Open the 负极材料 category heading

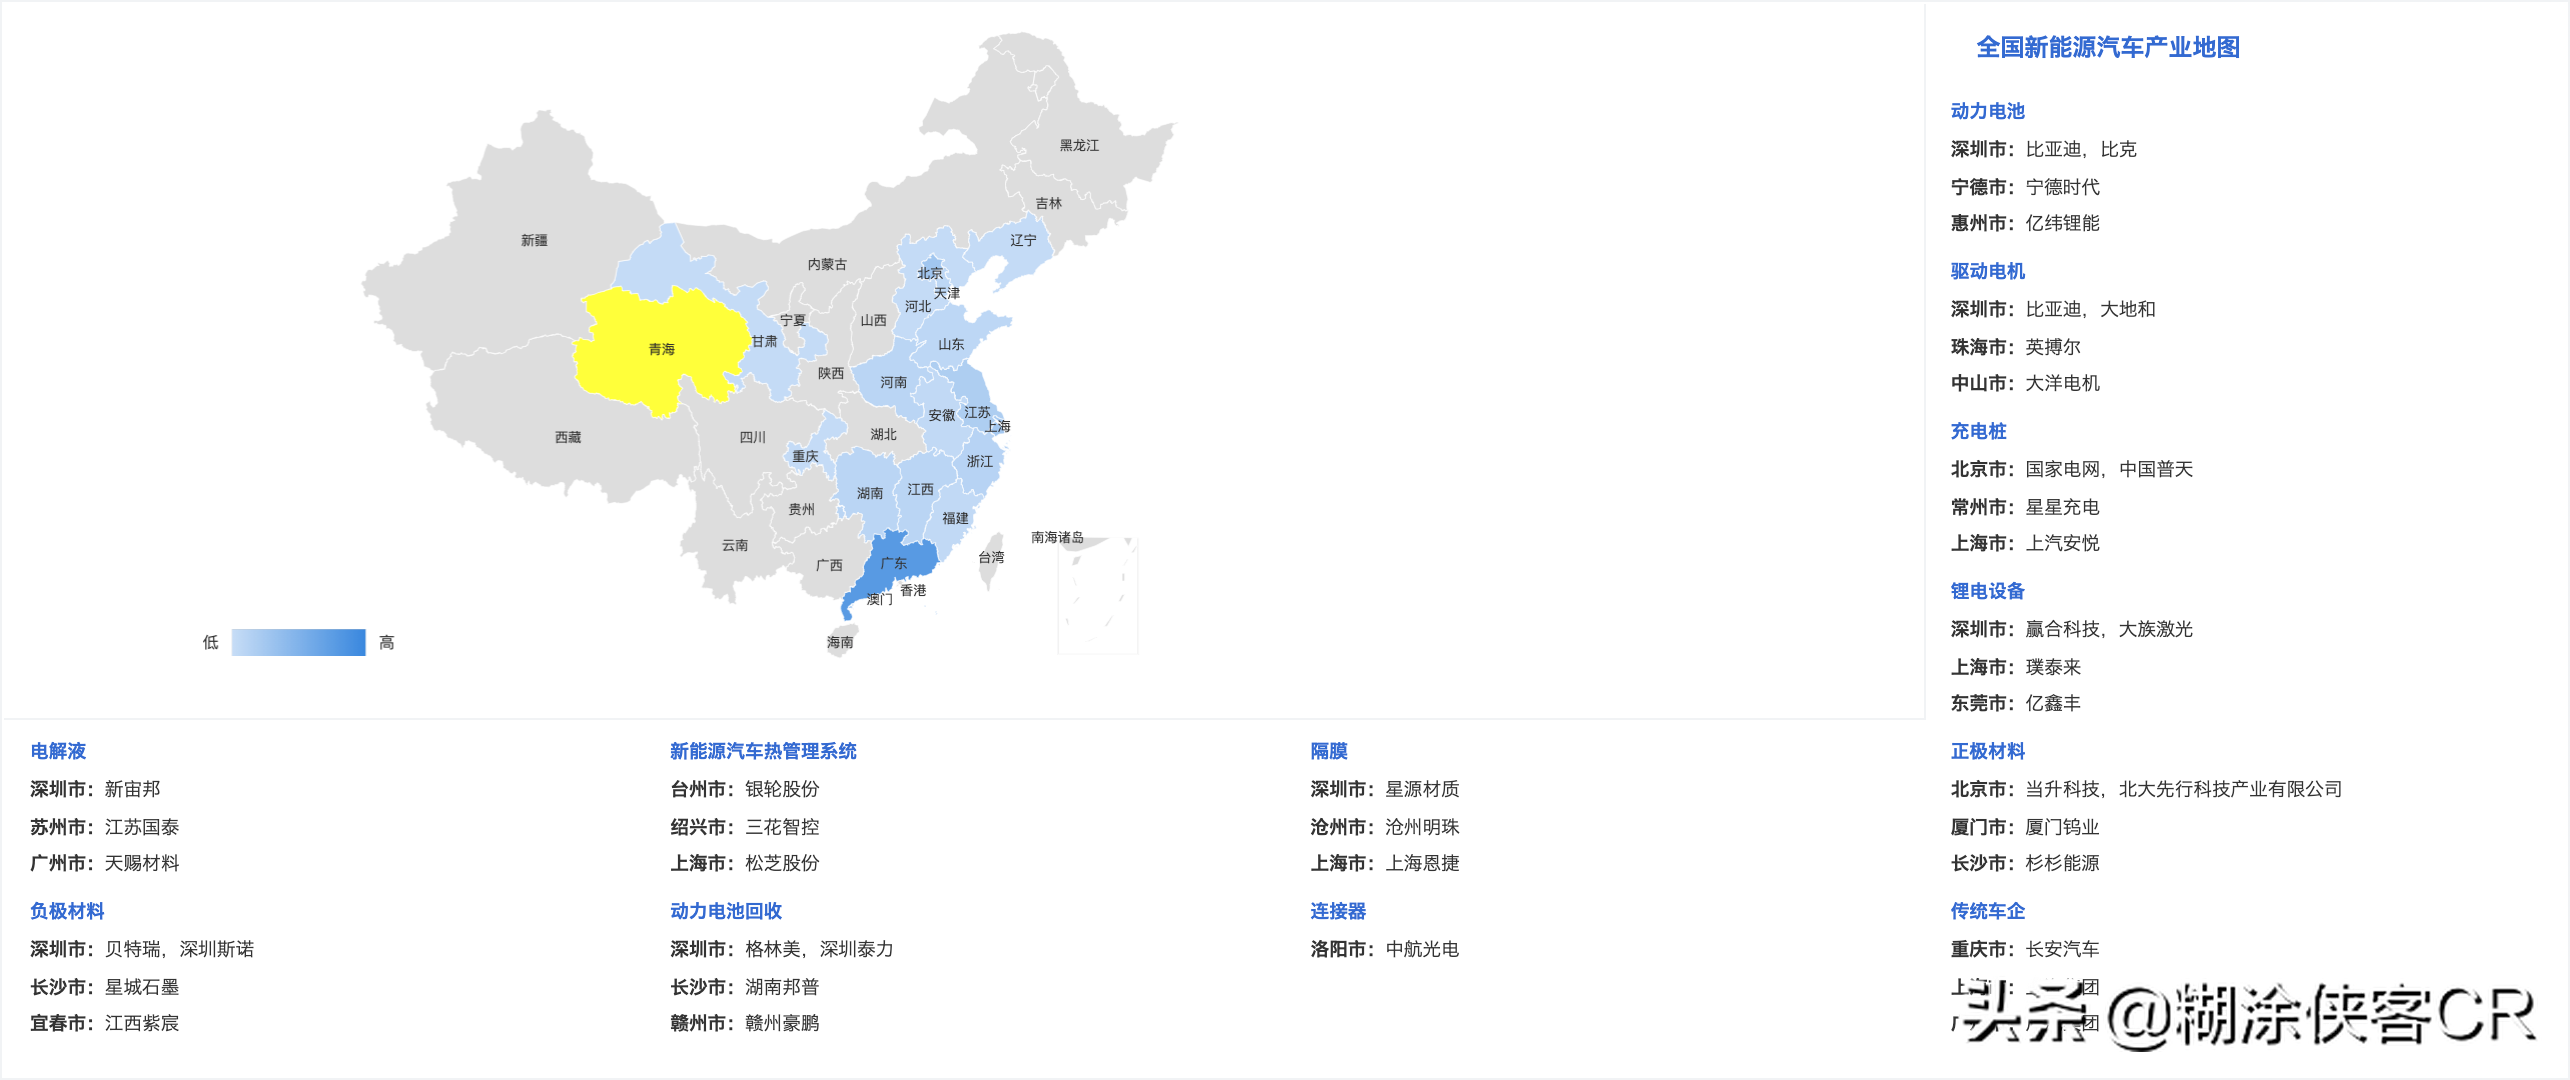[x=67, y=911]
